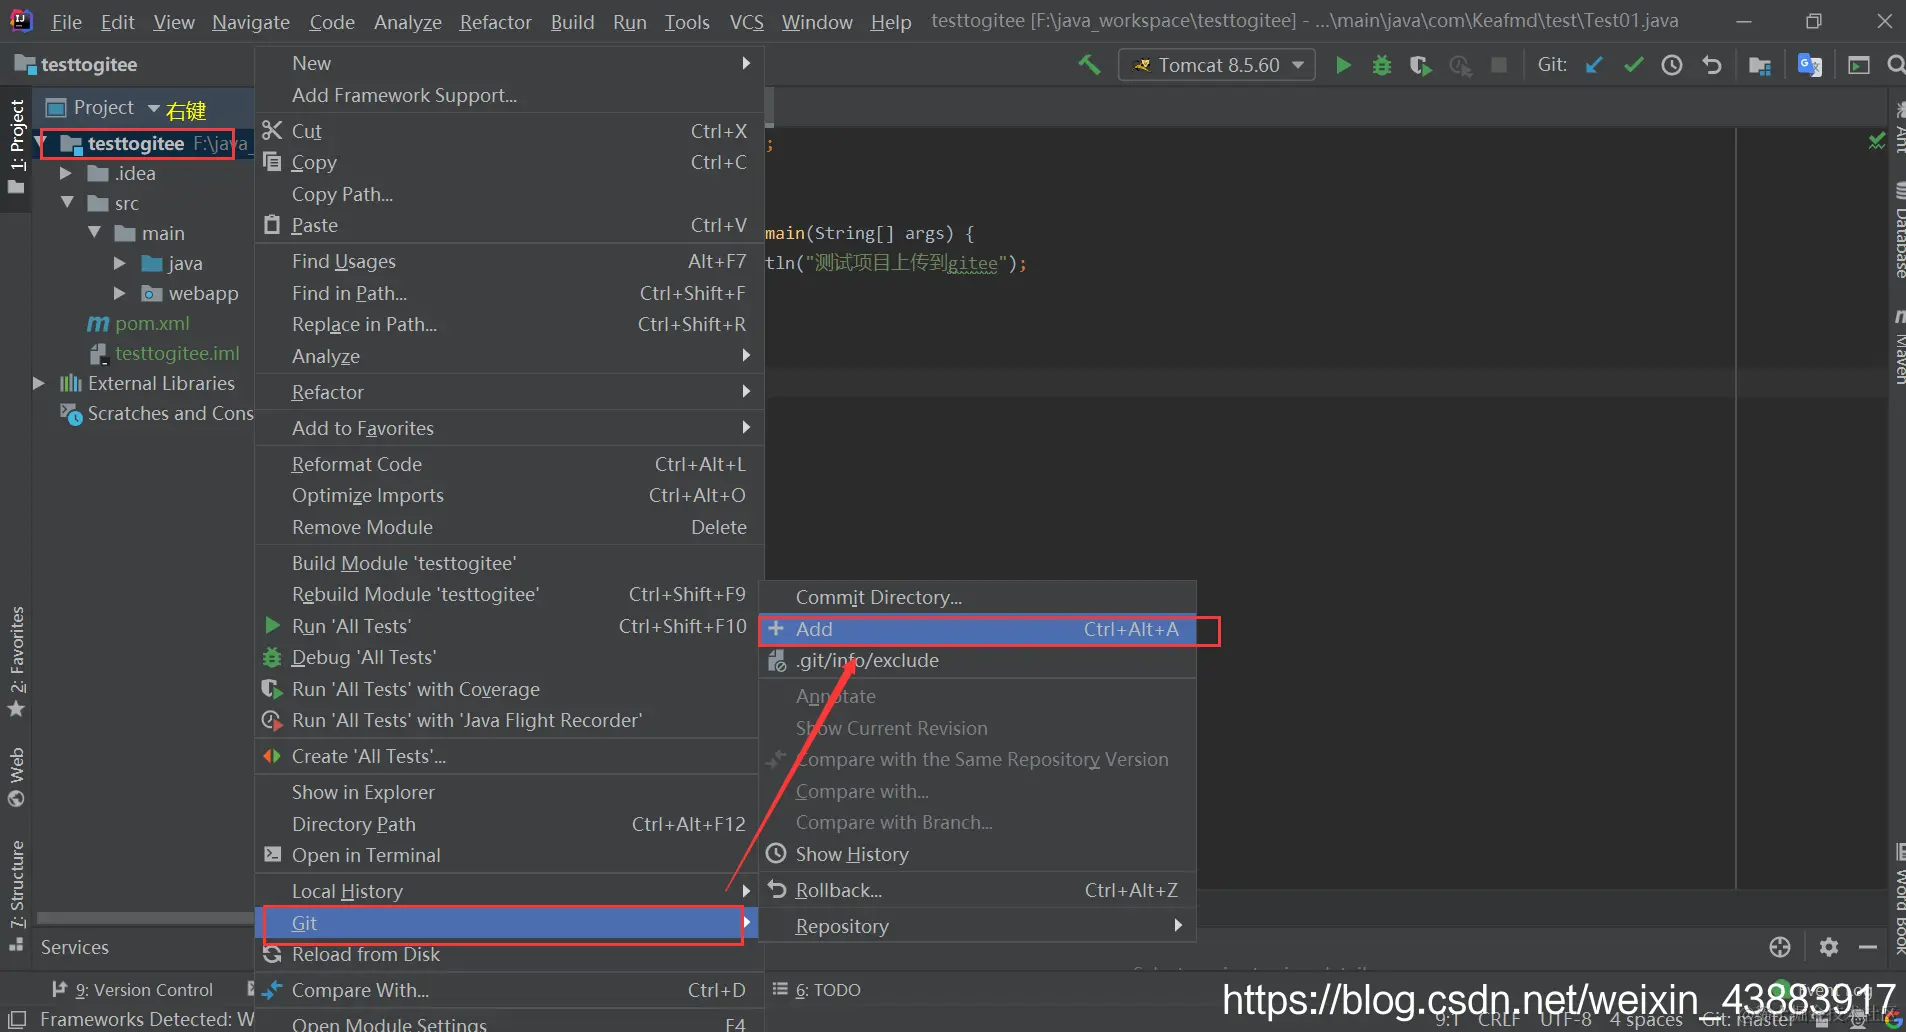Click the Git Rollback toolbar icon
The height and width of the screenshot is (1032, 1906).
1712,65
